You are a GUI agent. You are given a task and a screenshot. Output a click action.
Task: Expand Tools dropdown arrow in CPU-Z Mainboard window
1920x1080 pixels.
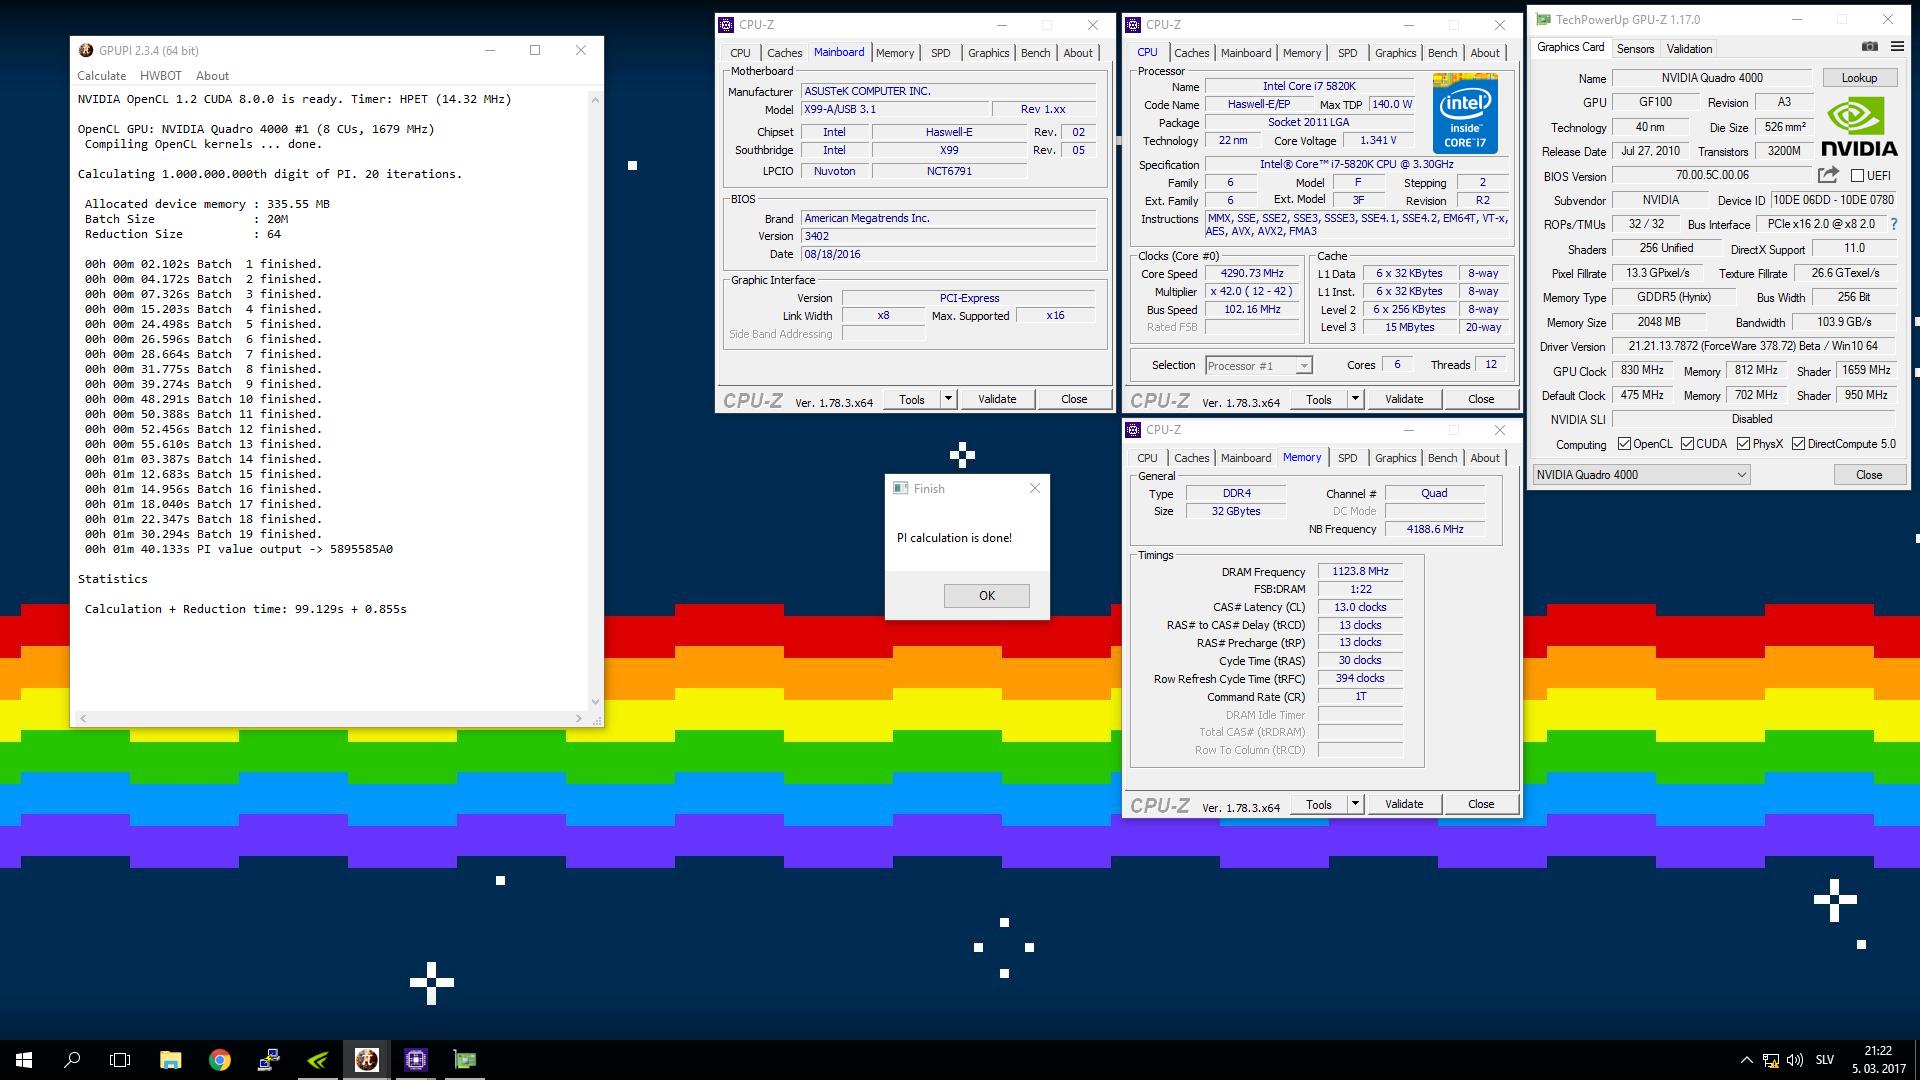(948, 399)
